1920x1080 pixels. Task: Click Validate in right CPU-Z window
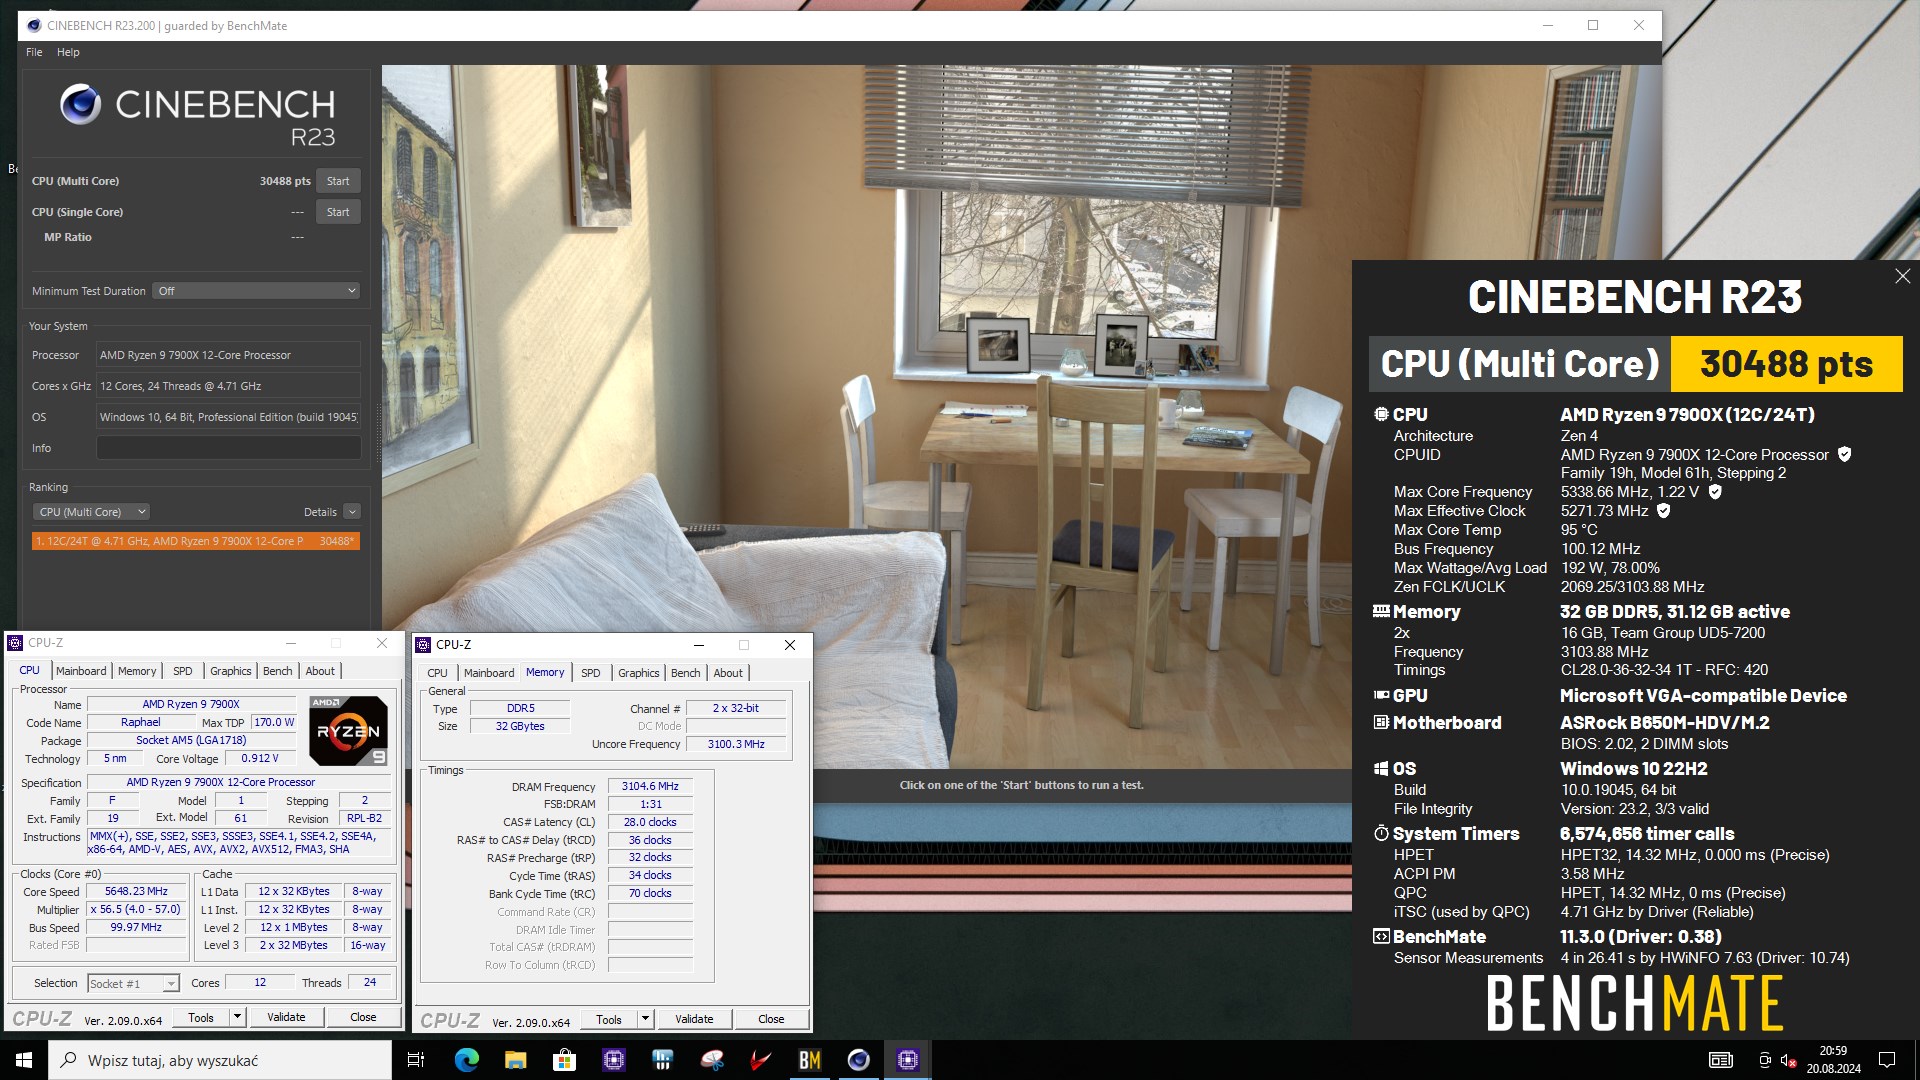pos(694,1019)
